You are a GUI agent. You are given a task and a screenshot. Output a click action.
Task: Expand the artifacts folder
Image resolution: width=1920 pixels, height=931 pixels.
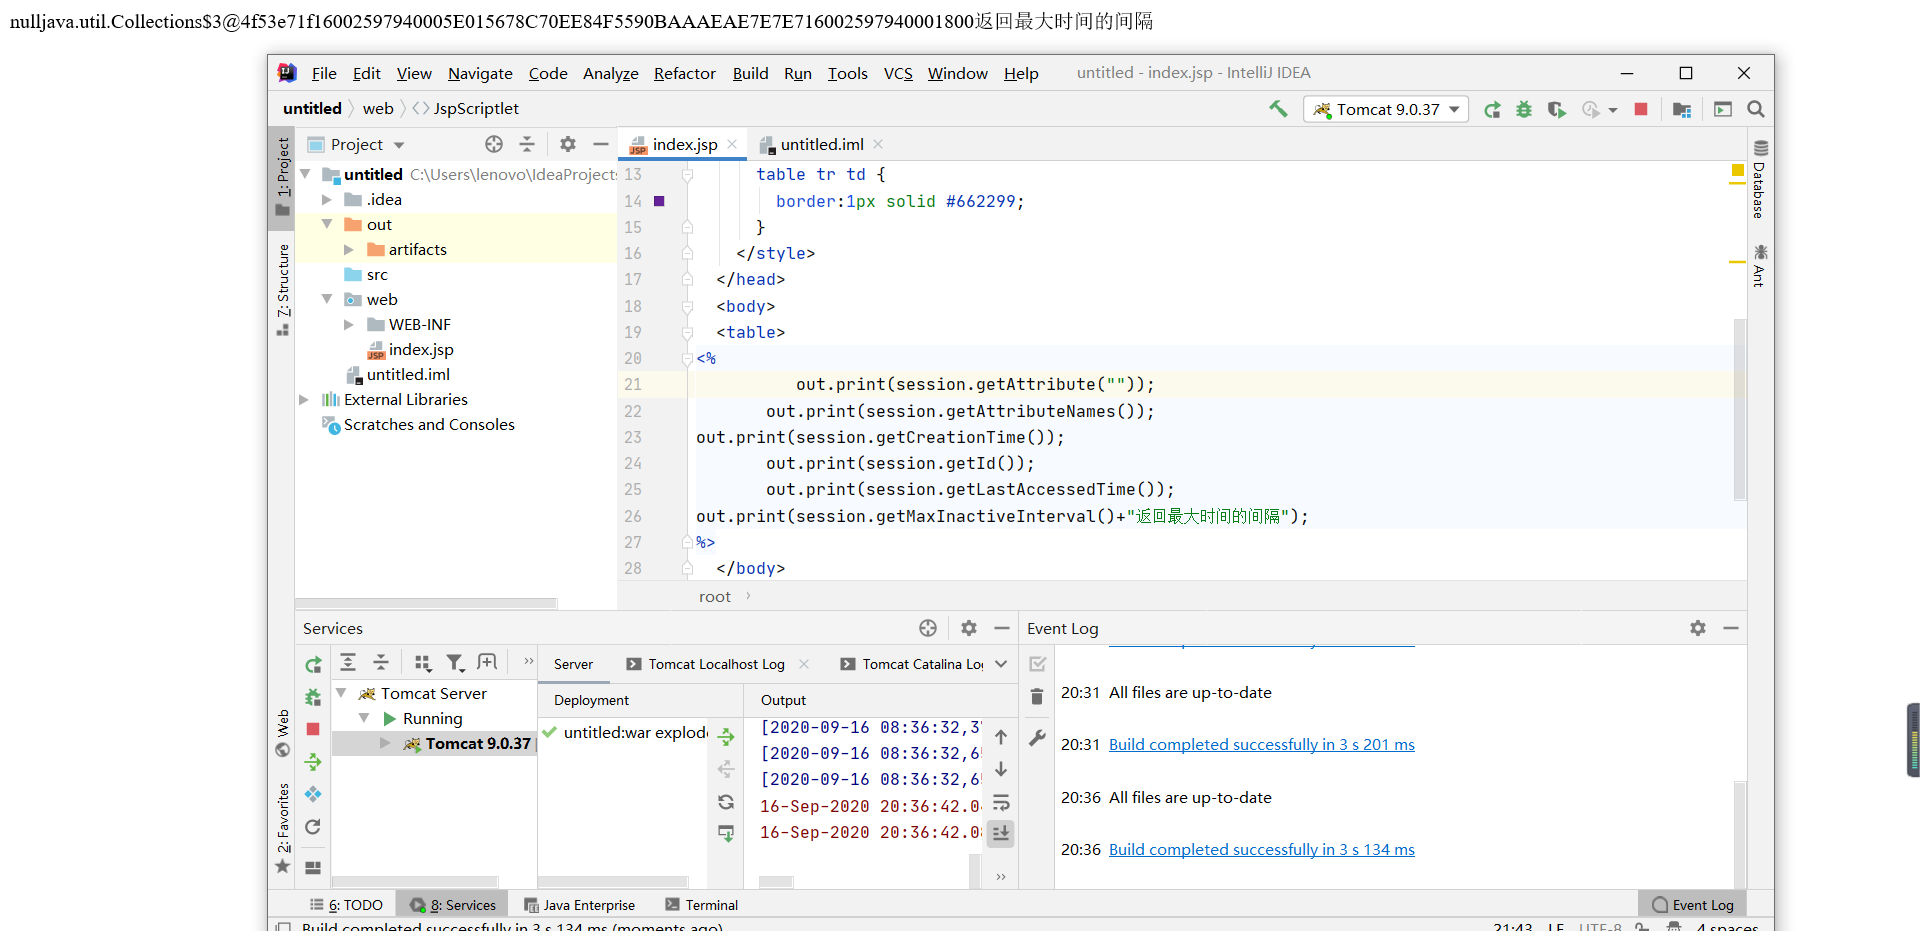[349, 249]
